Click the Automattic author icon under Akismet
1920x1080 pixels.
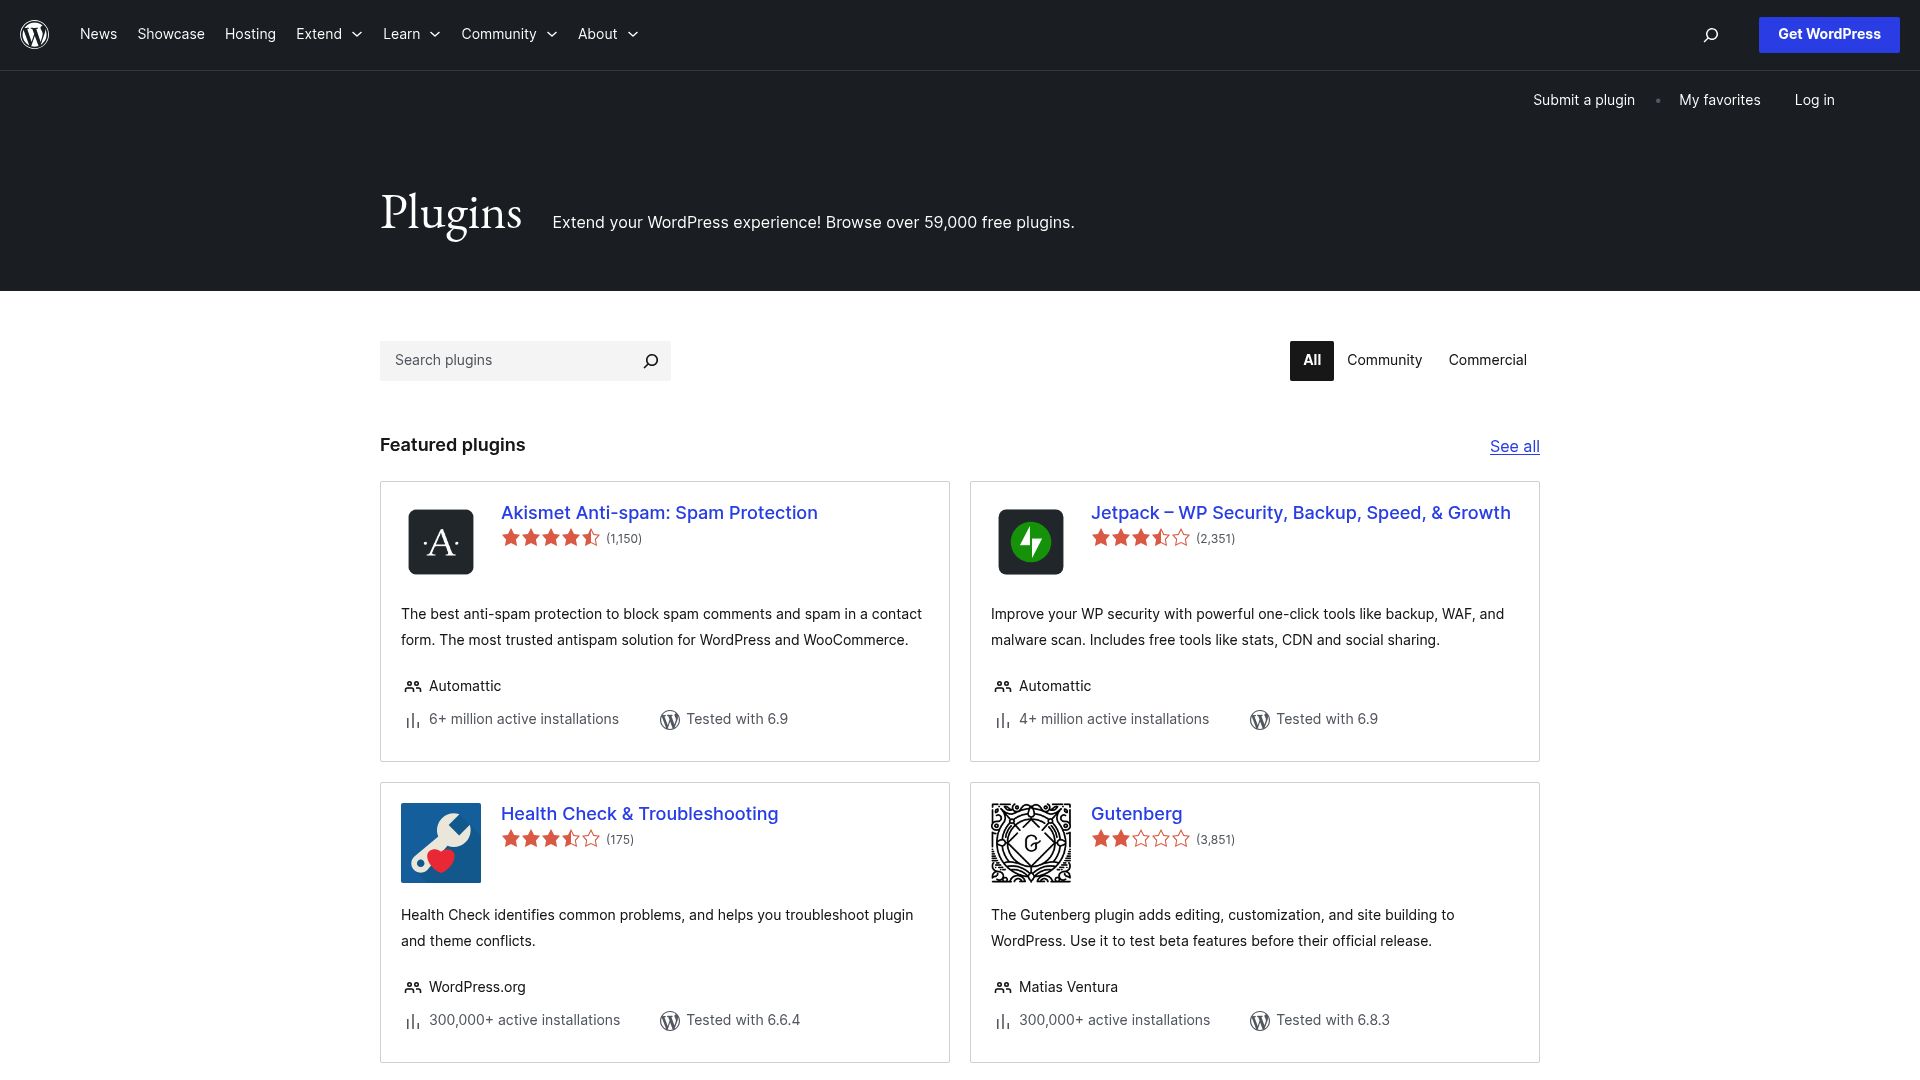[411, 686]
